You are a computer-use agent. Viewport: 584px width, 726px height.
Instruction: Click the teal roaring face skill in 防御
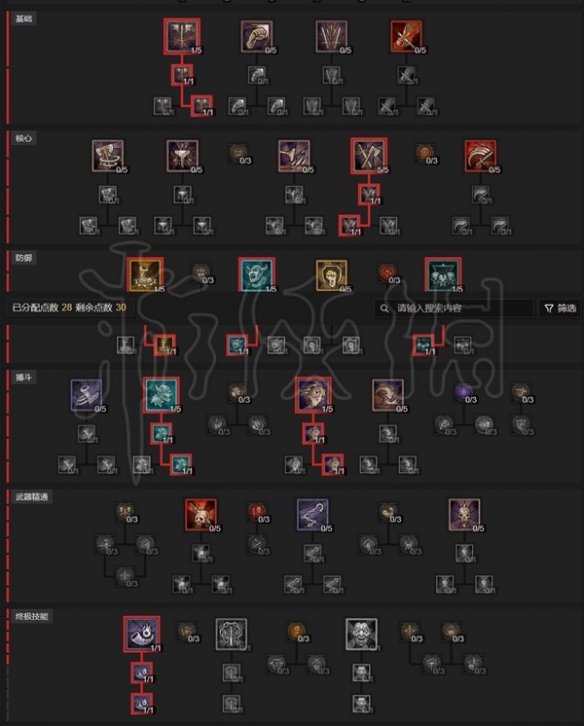point(257,275)
